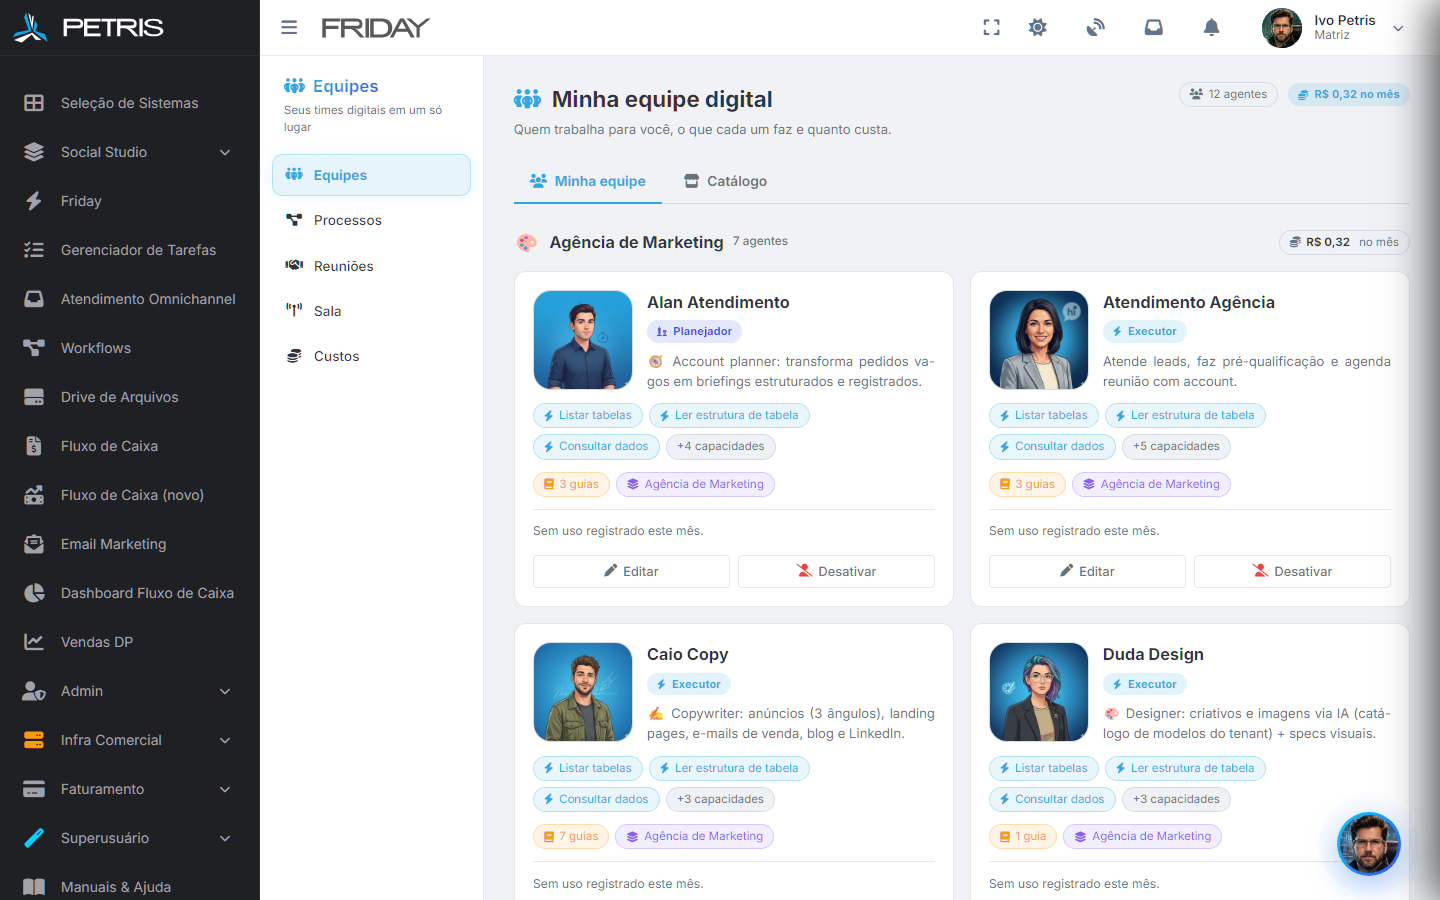
Task: Click the Planejador badge on Alan Atendimento
Action: click(694, 331)
